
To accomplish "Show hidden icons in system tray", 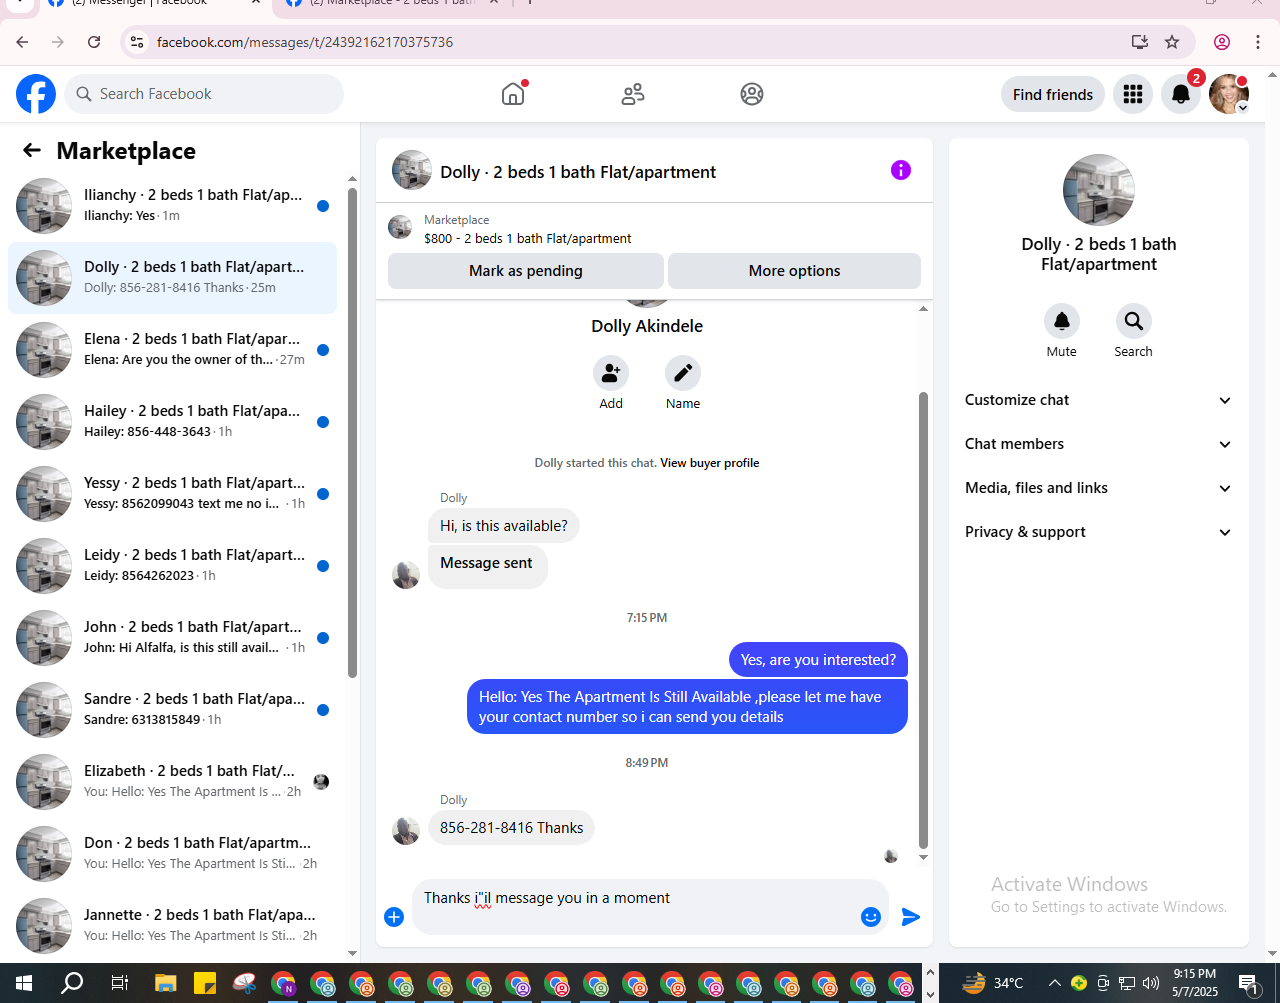I will (x=1054, y=983).
